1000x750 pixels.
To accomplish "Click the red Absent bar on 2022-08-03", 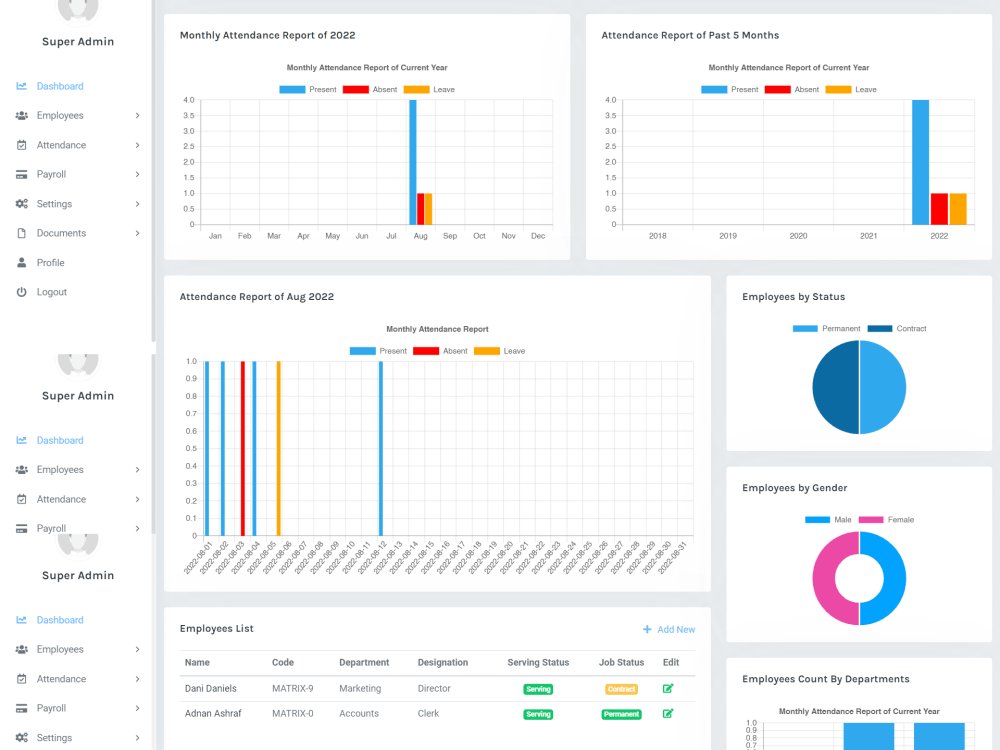I will point(243,449).
